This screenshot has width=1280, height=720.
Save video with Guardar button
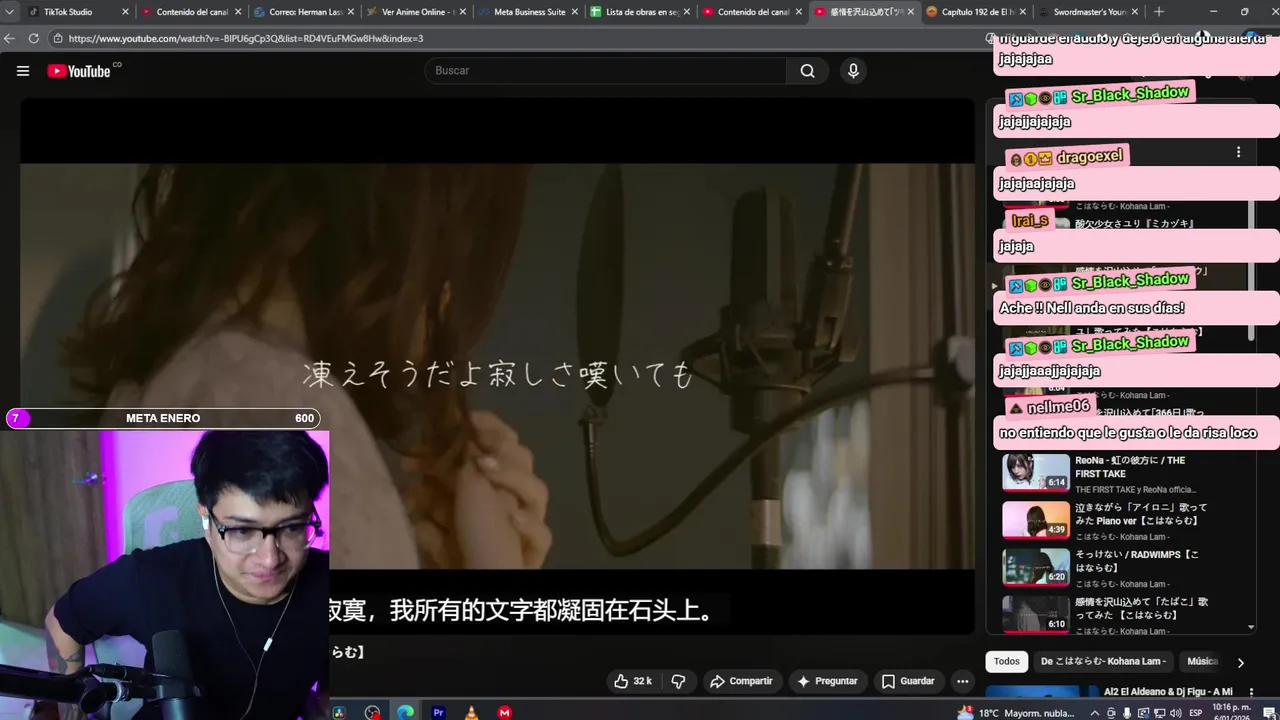[908, 681]
